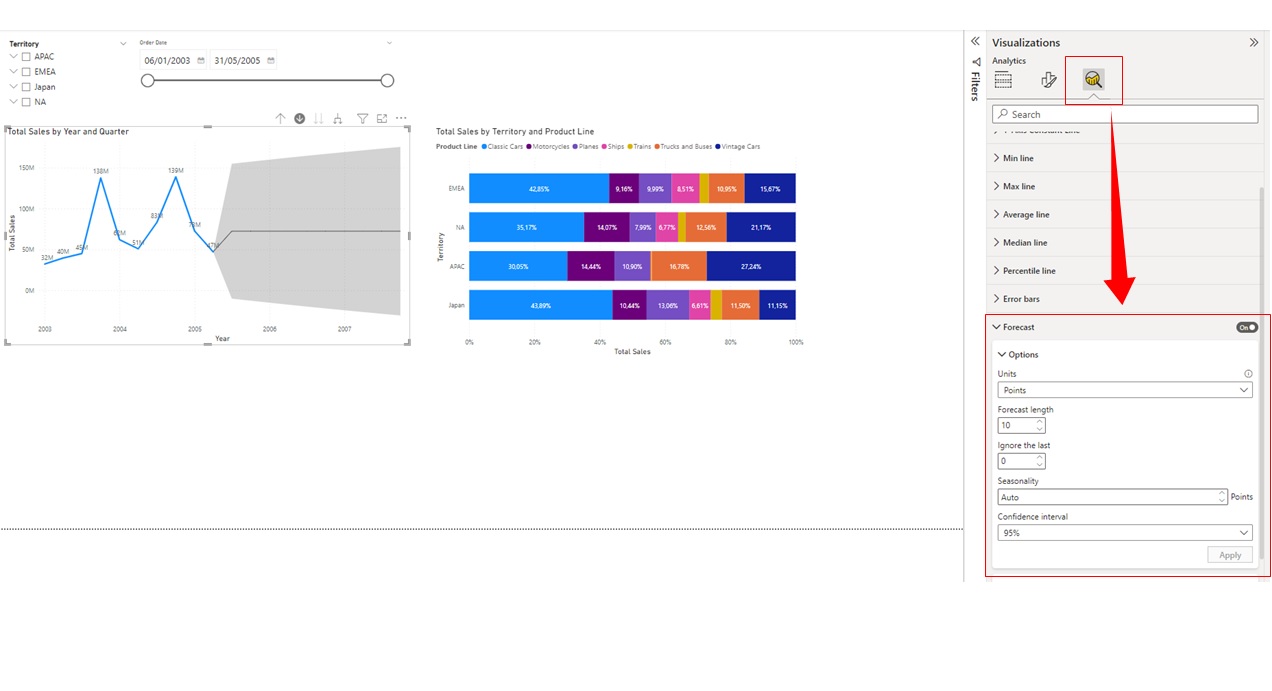Open the filter icon on line chart
The height and width of the screenshot is (691, 1272).
[363, 118]
